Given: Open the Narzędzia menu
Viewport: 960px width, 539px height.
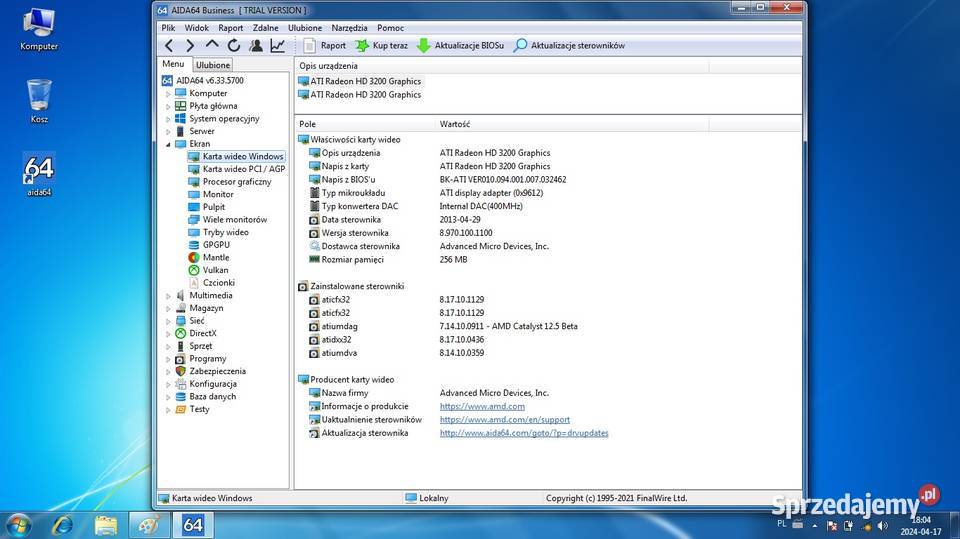Looking at the screenshot, I should click(349, 28).
